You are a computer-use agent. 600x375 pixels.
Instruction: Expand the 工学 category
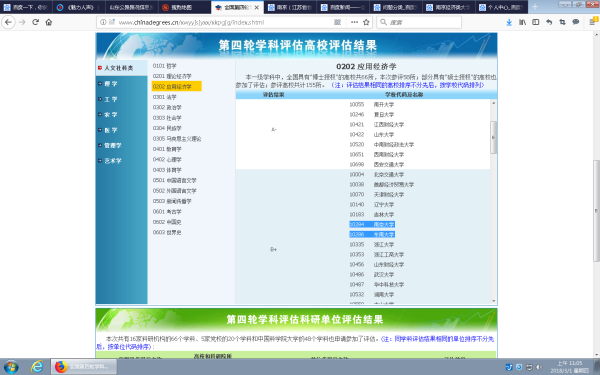click(x=111, y=99)
